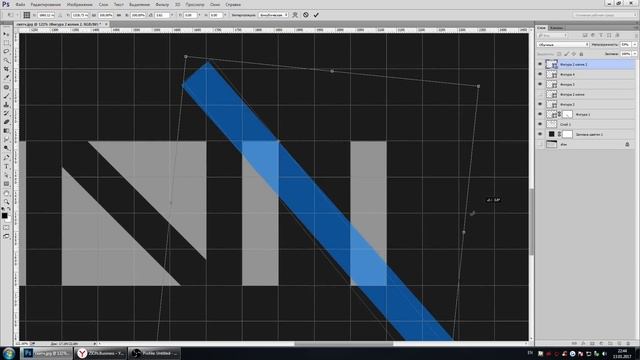Click the Фигура 1 layer mask thumbnail

coord(567,114)
